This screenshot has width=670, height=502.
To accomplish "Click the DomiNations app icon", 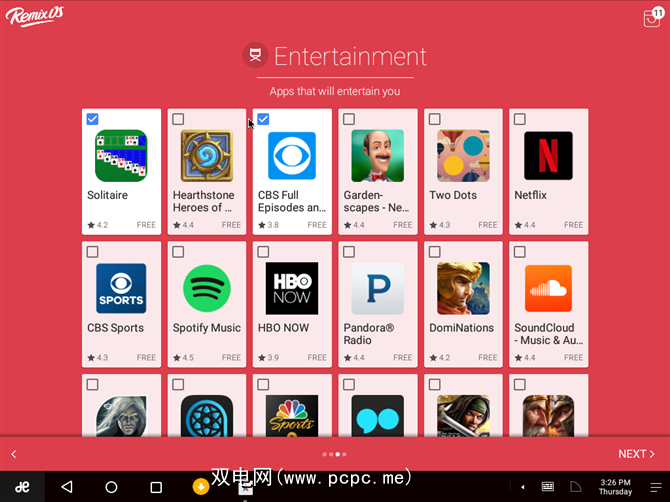I will [463, 288].
